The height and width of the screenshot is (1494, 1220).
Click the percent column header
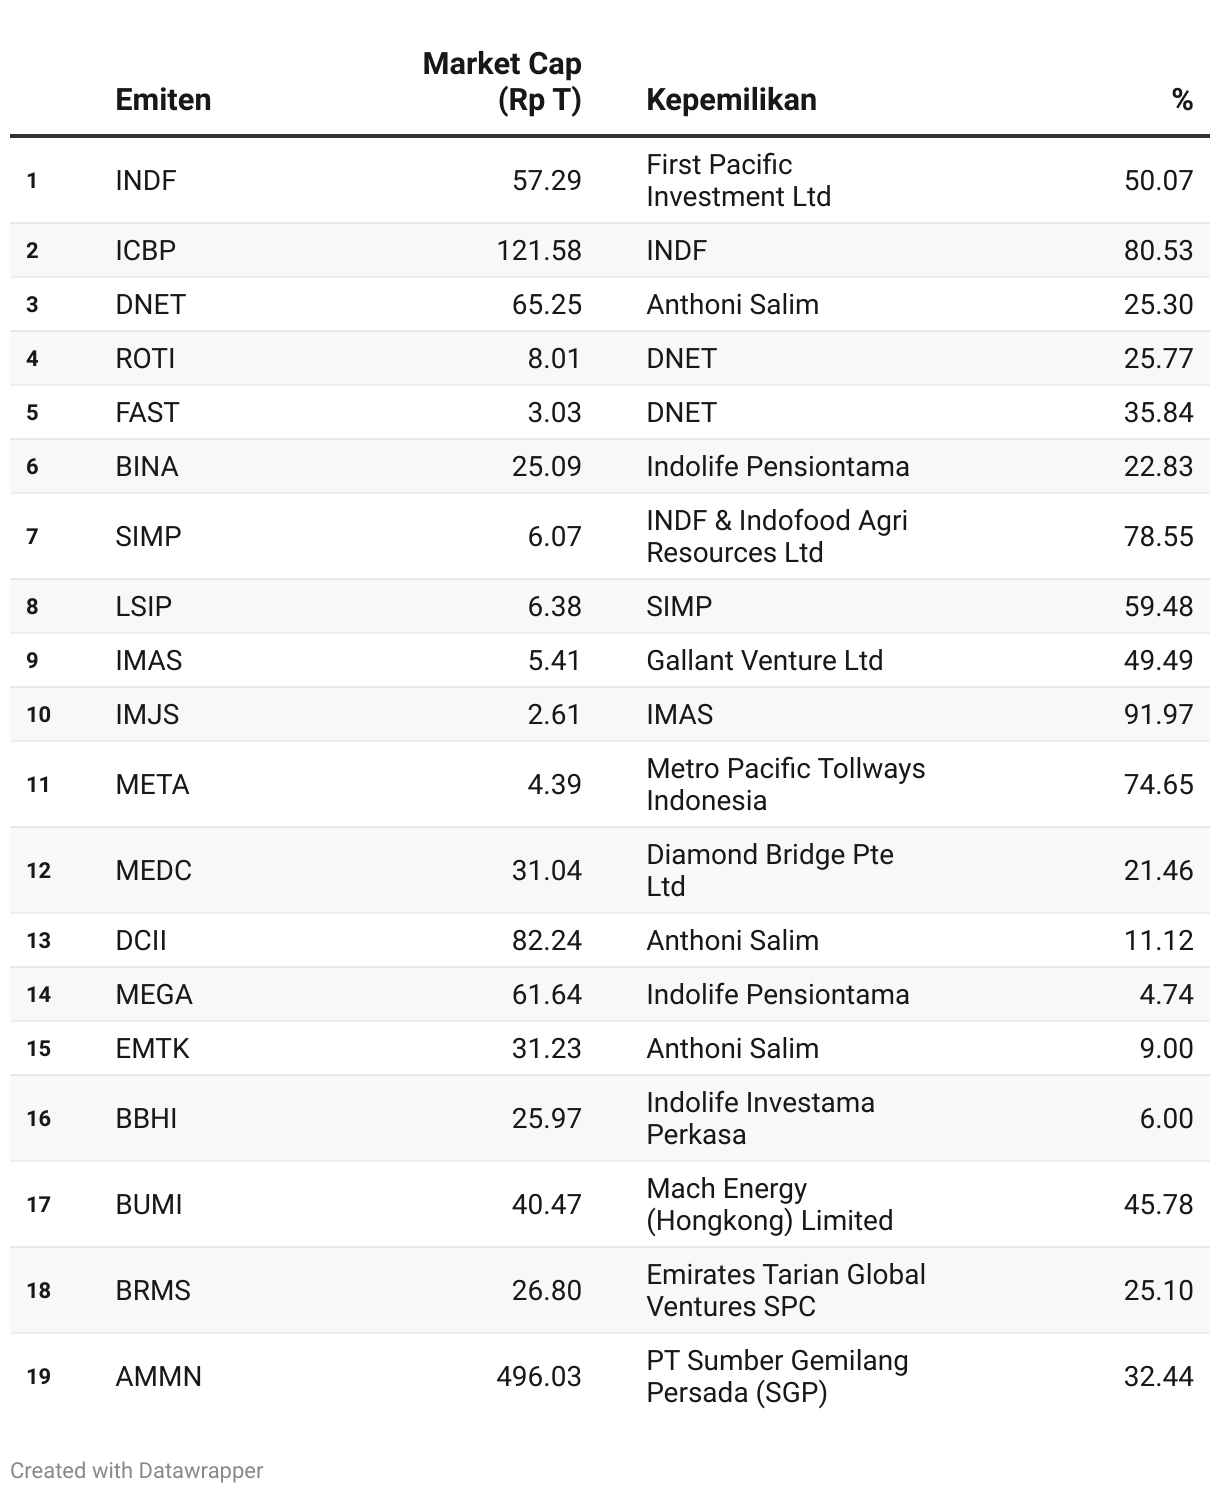point(1182,100)
